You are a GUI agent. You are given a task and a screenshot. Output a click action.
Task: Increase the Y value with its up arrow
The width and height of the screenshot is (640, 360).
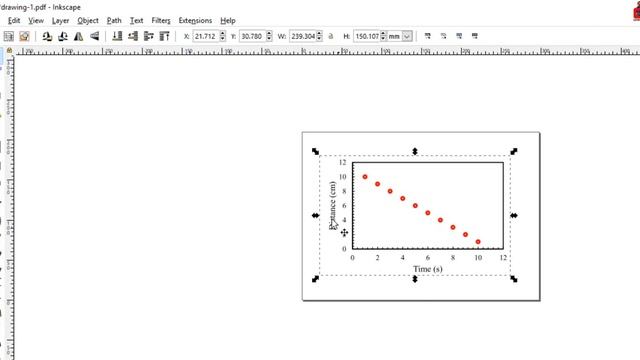tap(269, 33)
